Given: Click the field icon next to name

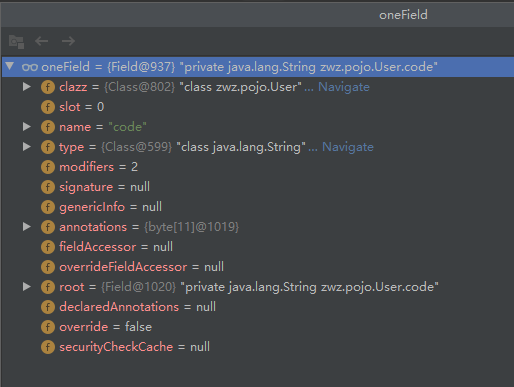Looking at the screenshot, I should click(x=48, y=127).
